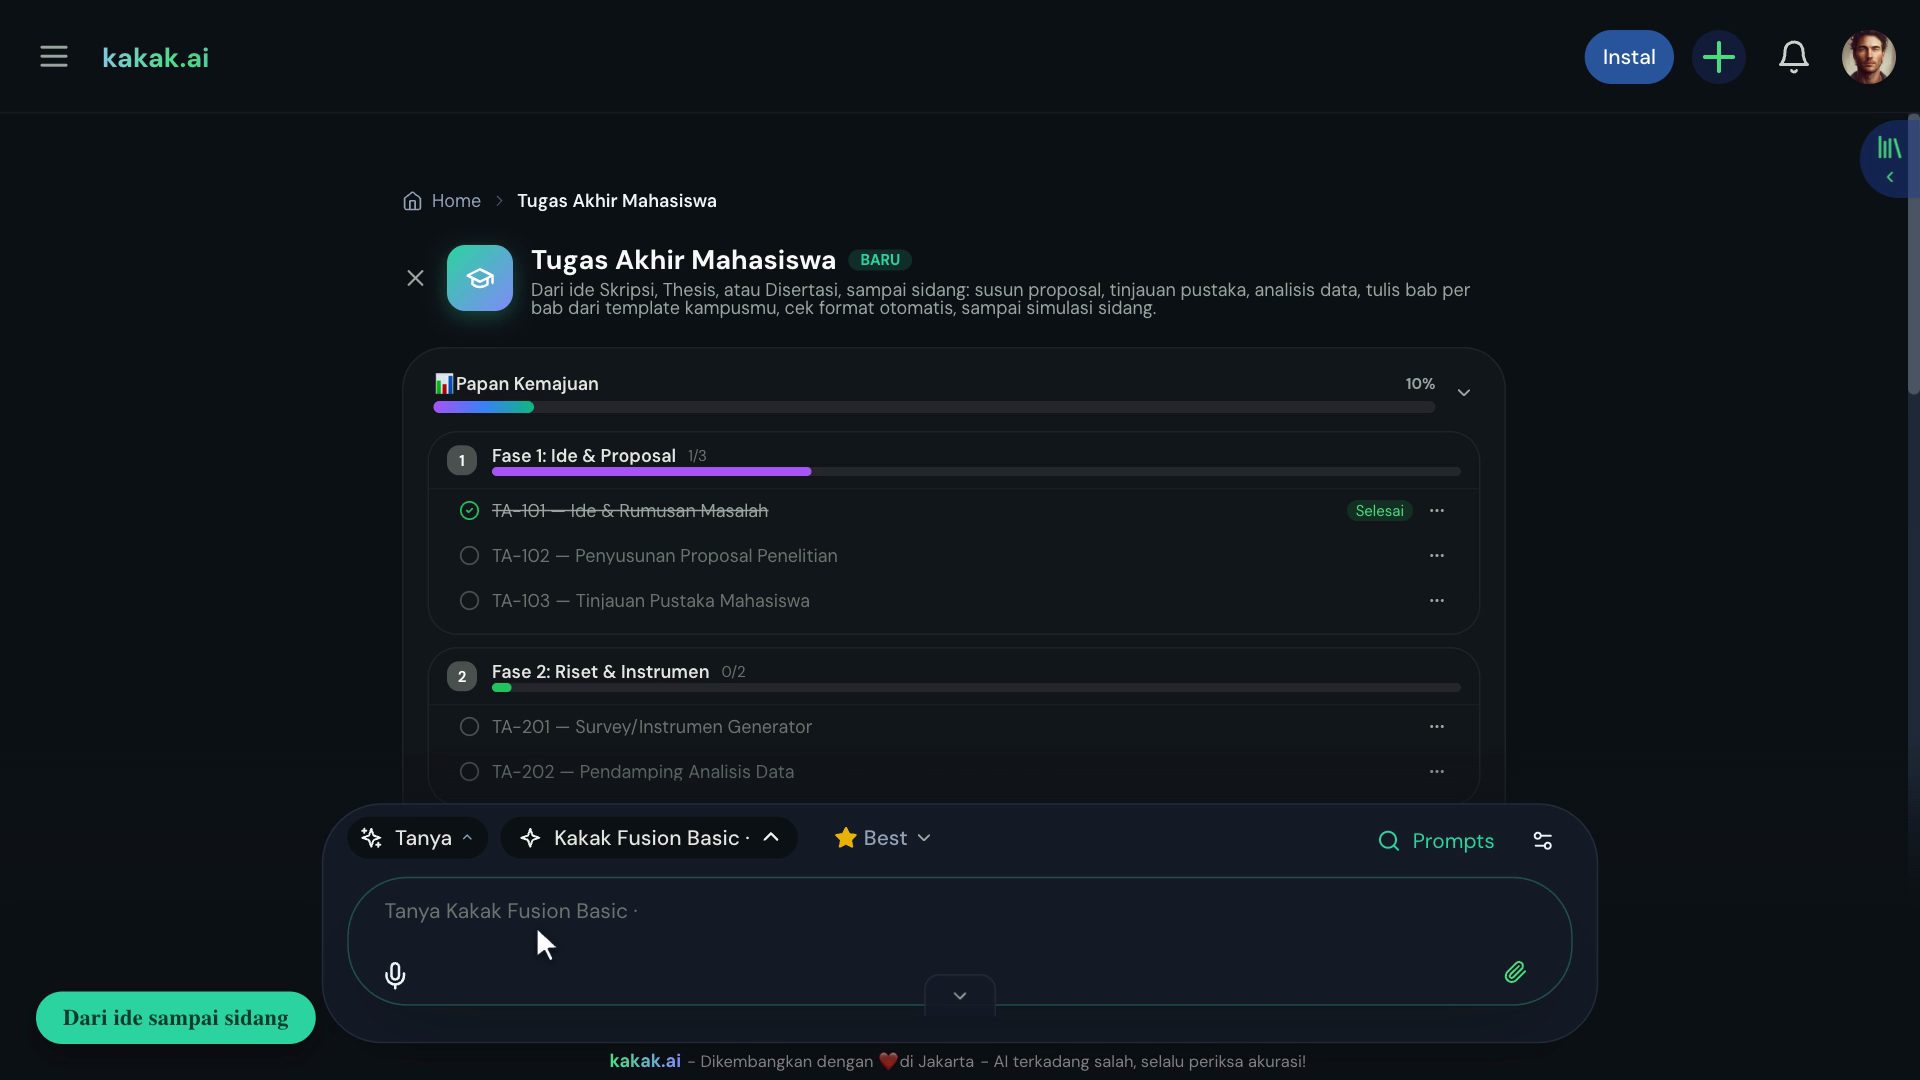
Task: Click the kakak.ai logo in header
Action: (x=155, y=58)
